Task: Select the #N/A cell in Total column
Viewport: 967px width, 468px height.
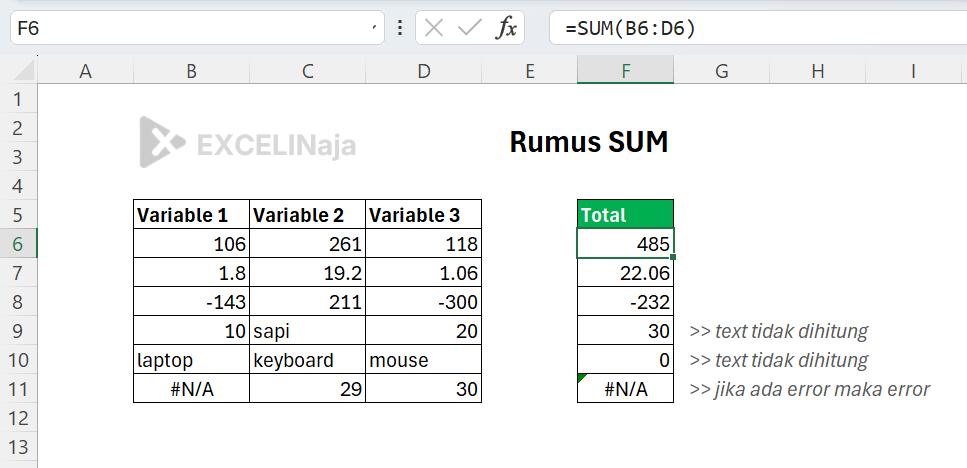Action: click(x=625, y=388)
